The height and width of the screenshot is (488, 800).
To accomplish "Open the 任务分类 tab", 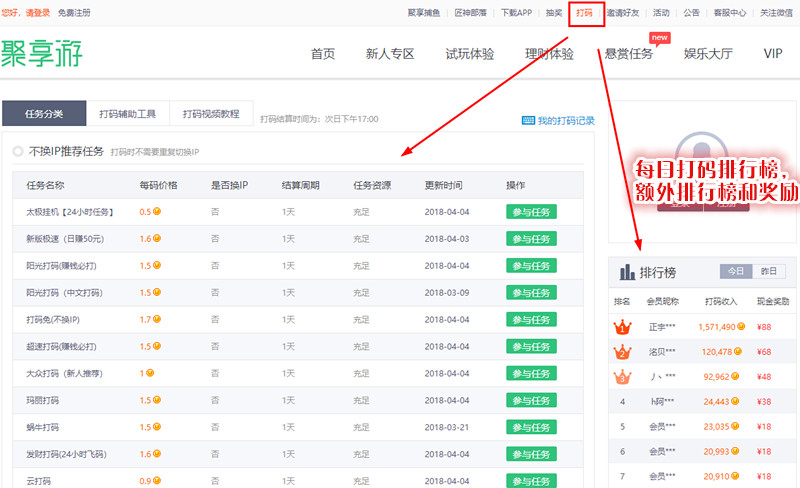I will click(x=44, y=113).
